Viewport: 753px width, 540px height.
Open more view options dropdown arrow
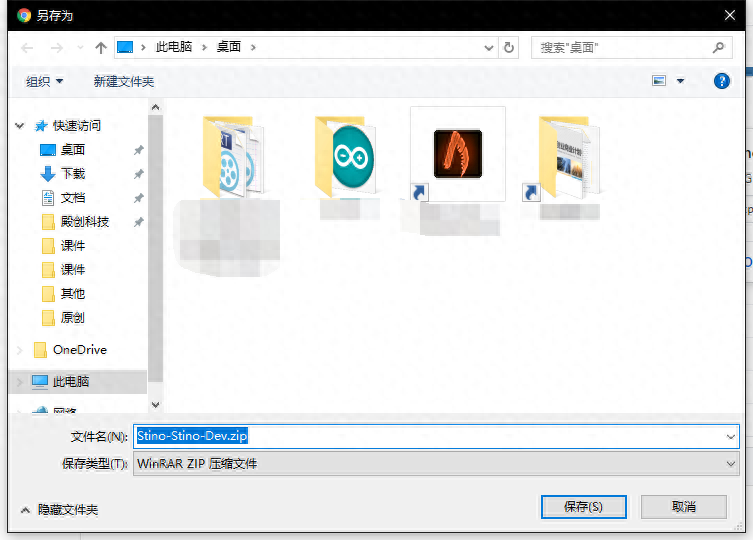(680, 81)
